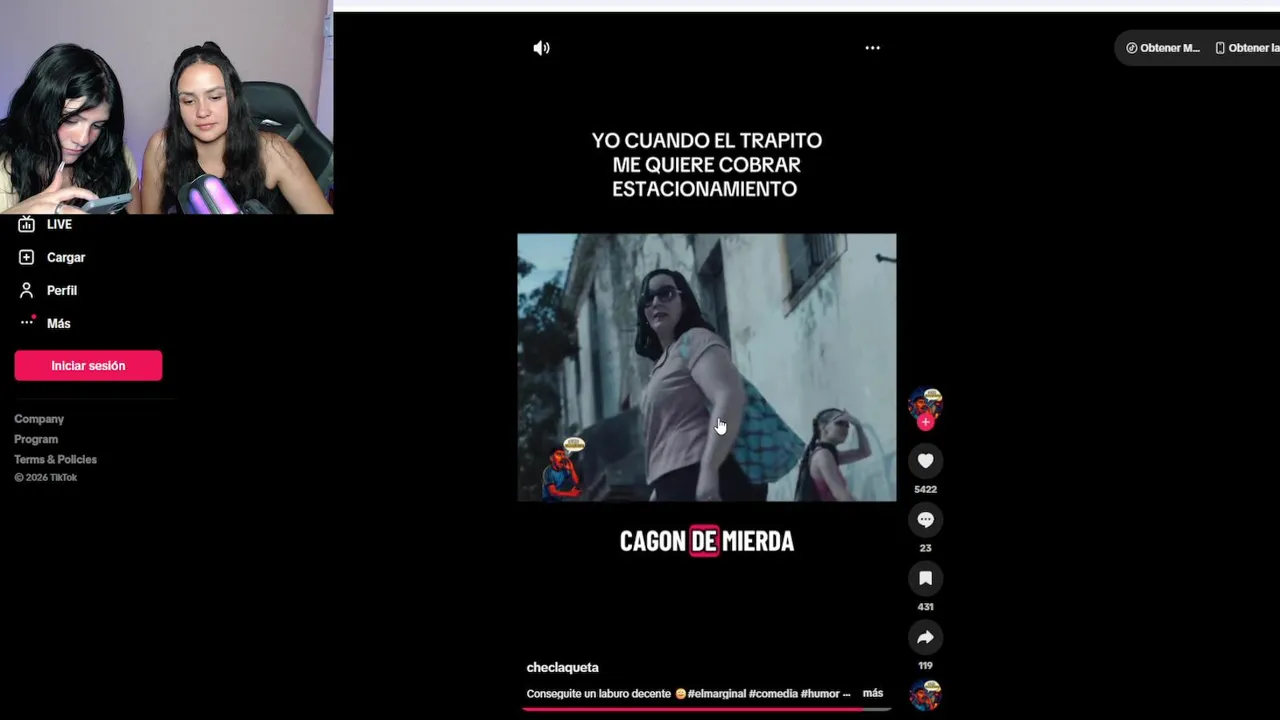Click the Obtener button with phone icon
This screenshot has height=720, width=1280.
[x=1246, y=48]
